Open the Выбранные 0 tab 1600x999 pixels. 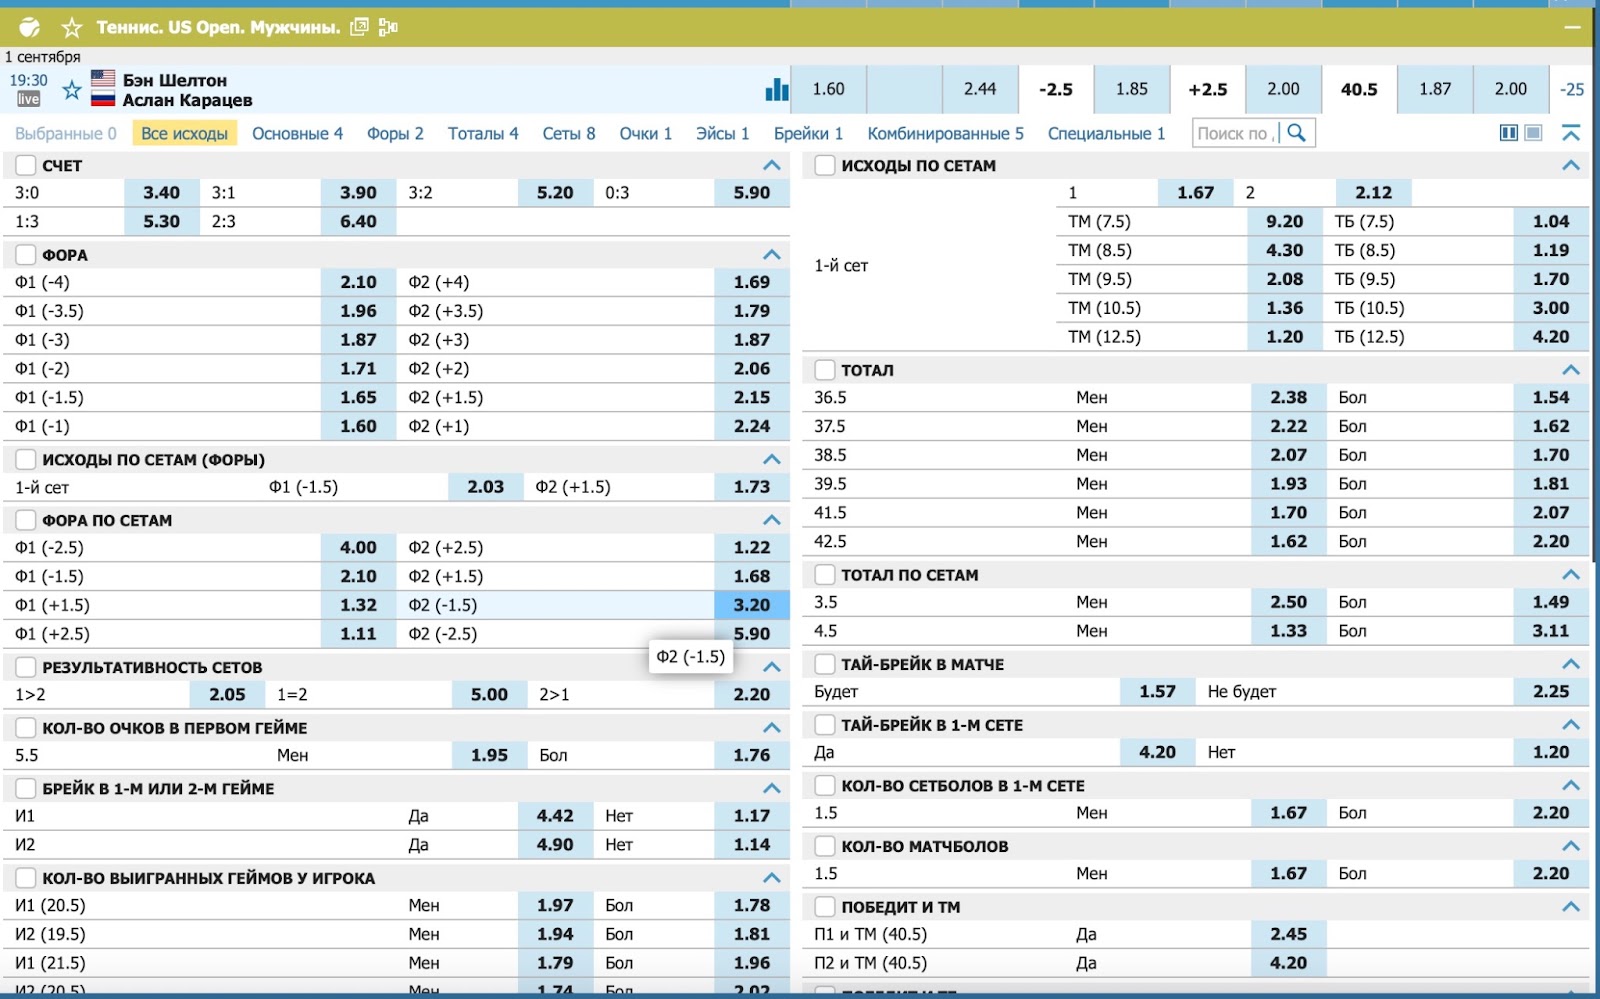tap(66, 133)
